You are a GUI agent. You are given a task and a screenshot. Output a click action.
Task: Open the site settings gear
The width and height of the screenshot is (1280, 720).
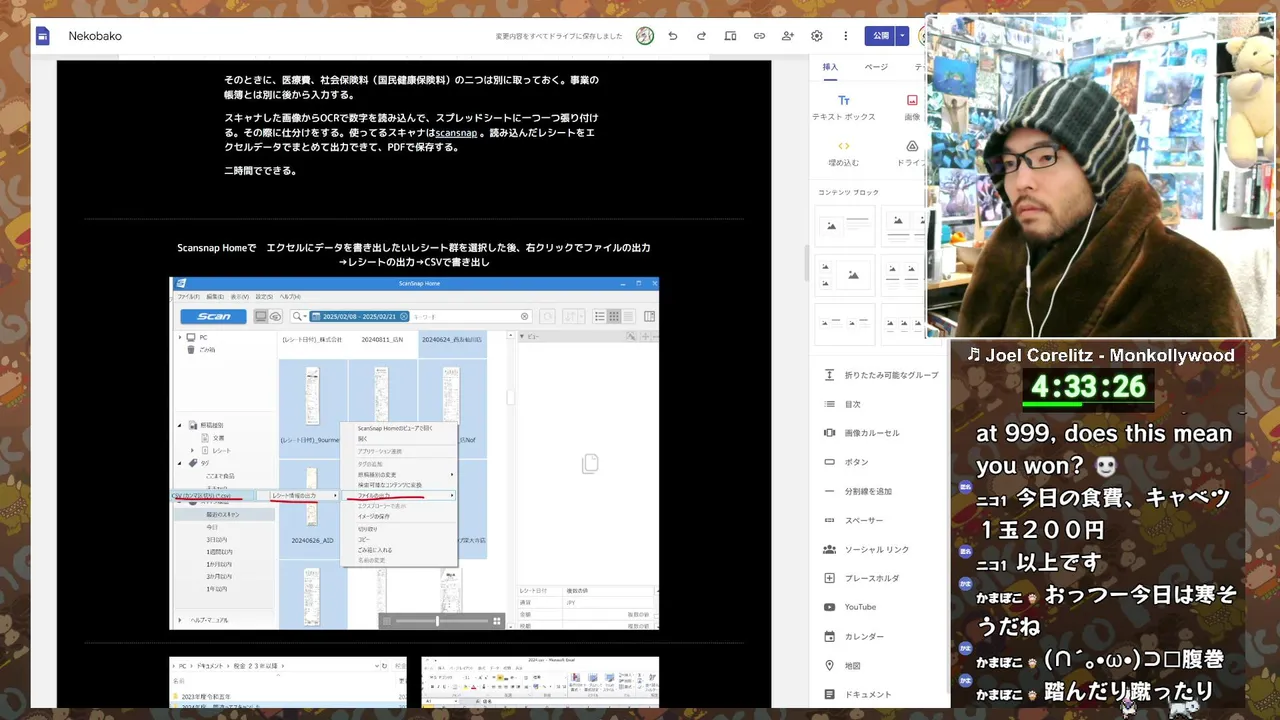click(817, 36)
